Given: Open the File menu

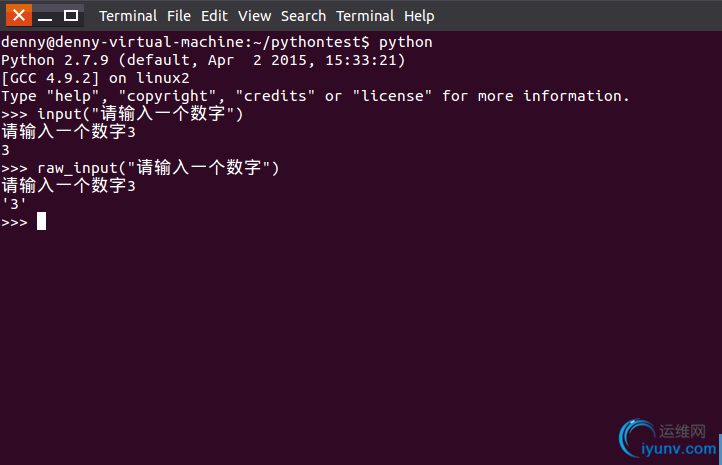Looking at the screenshot, I should click(179, 16).
